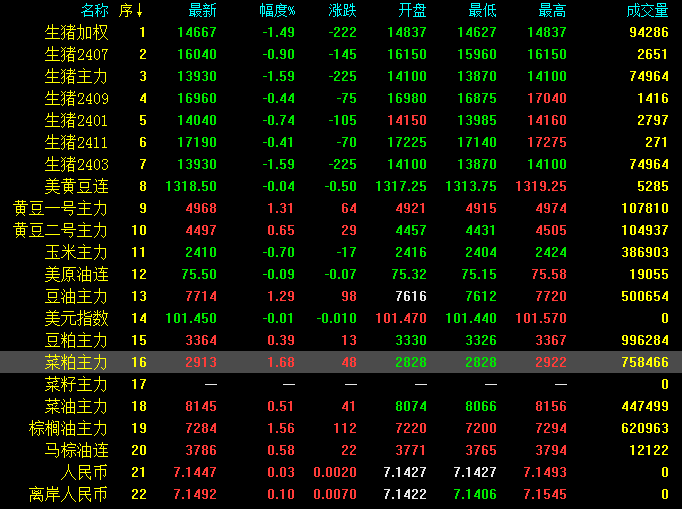Select the 玉米主力 row name

tap(77, 252)
